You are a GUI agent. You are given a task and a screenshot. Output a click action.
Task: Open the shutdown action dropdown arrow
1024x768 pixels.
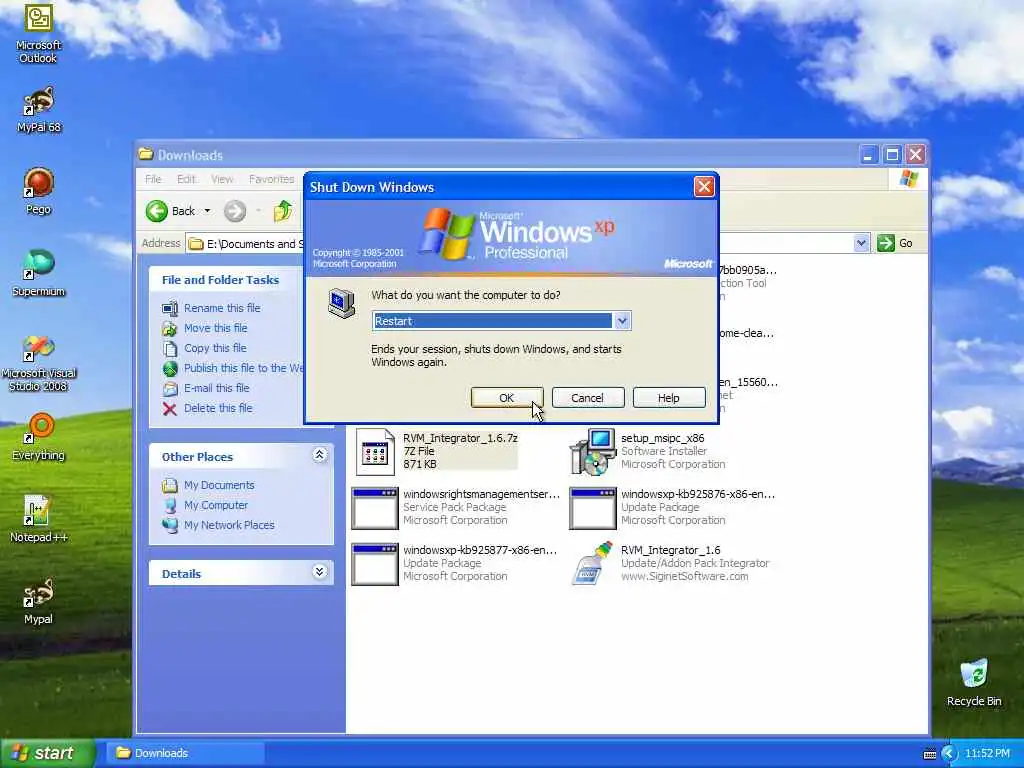click(622, 321)
